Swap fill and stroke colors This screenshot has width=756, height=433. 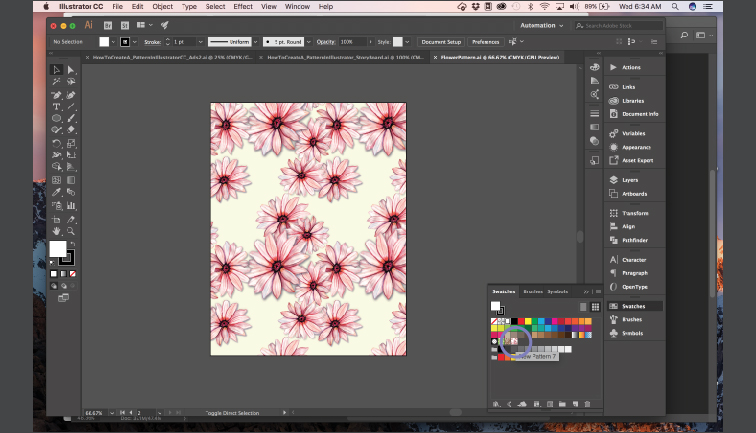(x=72, y=244)
